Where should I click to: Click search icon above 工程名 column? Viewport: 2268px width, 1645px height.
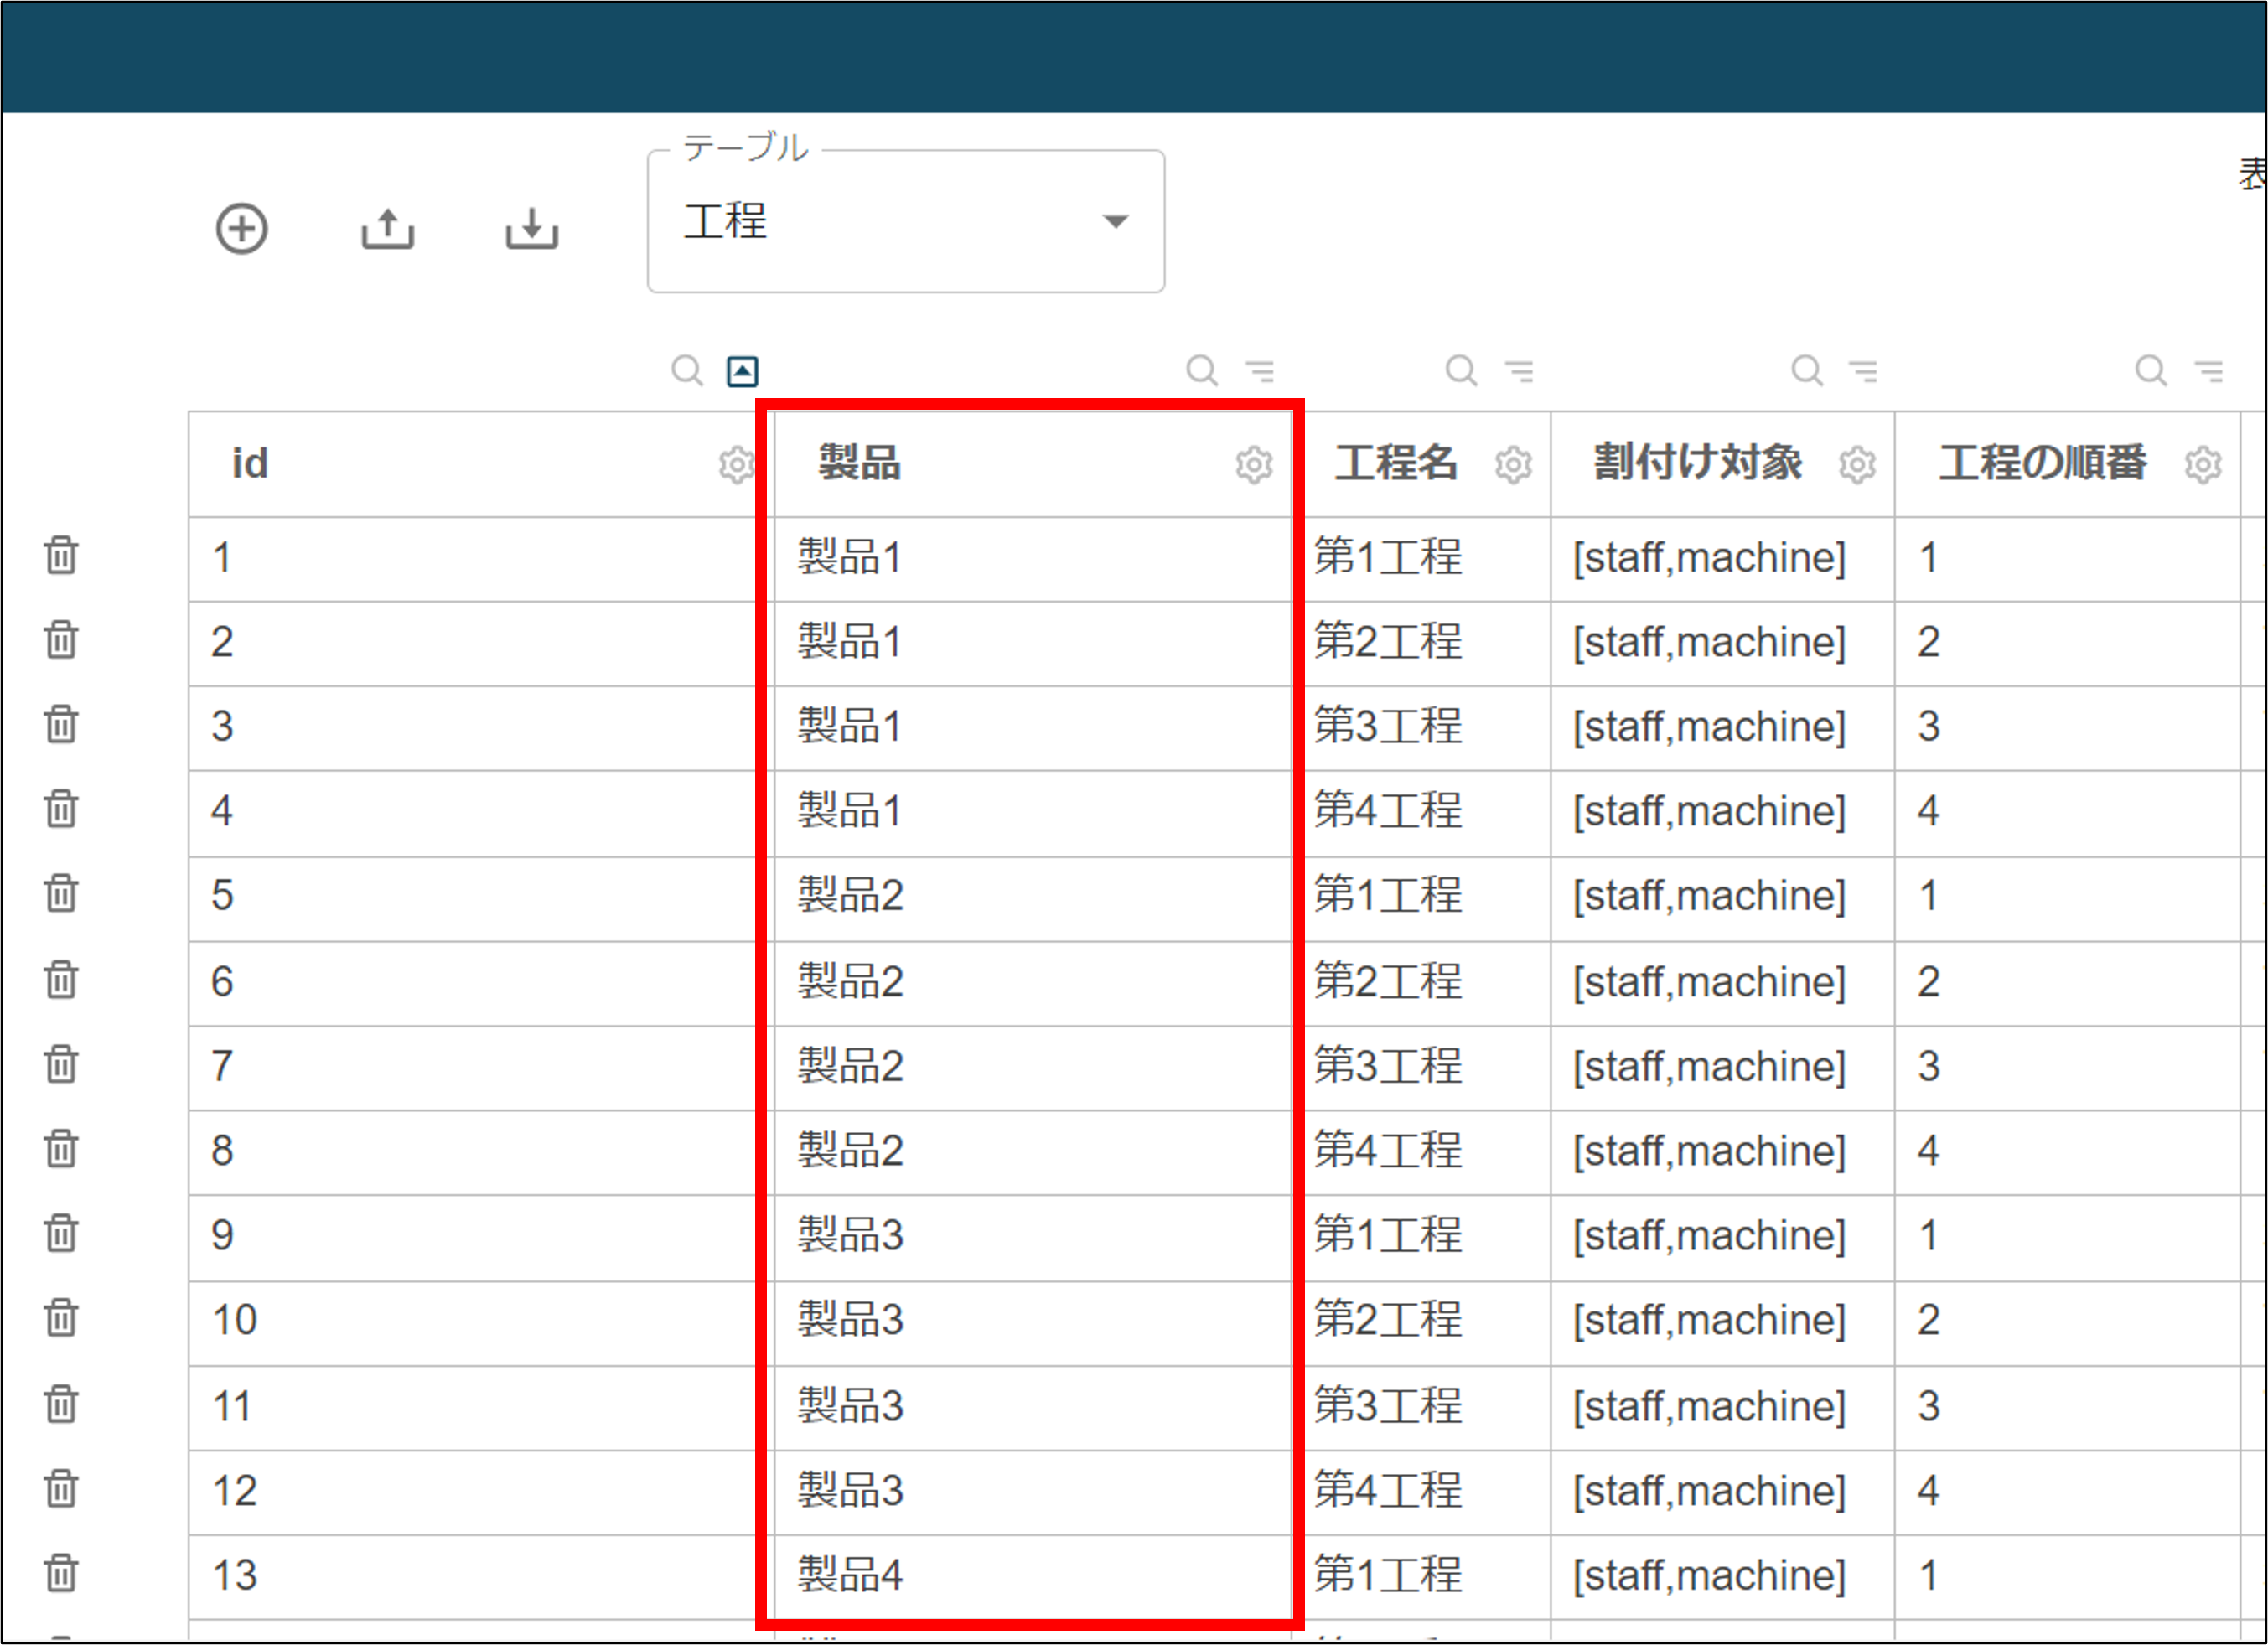[x=1461, y=371]
